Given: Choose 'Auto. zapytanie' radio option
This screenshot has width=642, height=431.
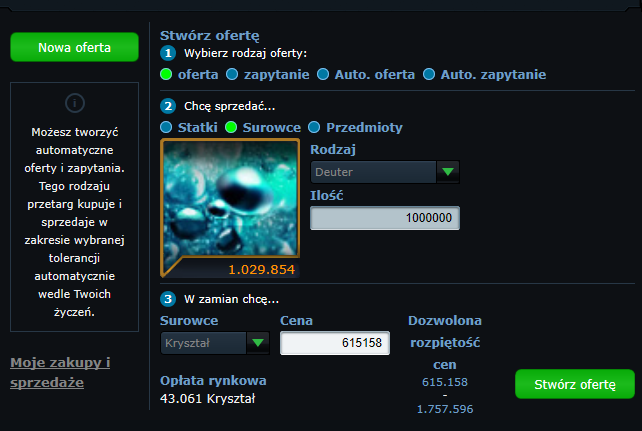Looking at the screenshot, I should pos(429,74).
